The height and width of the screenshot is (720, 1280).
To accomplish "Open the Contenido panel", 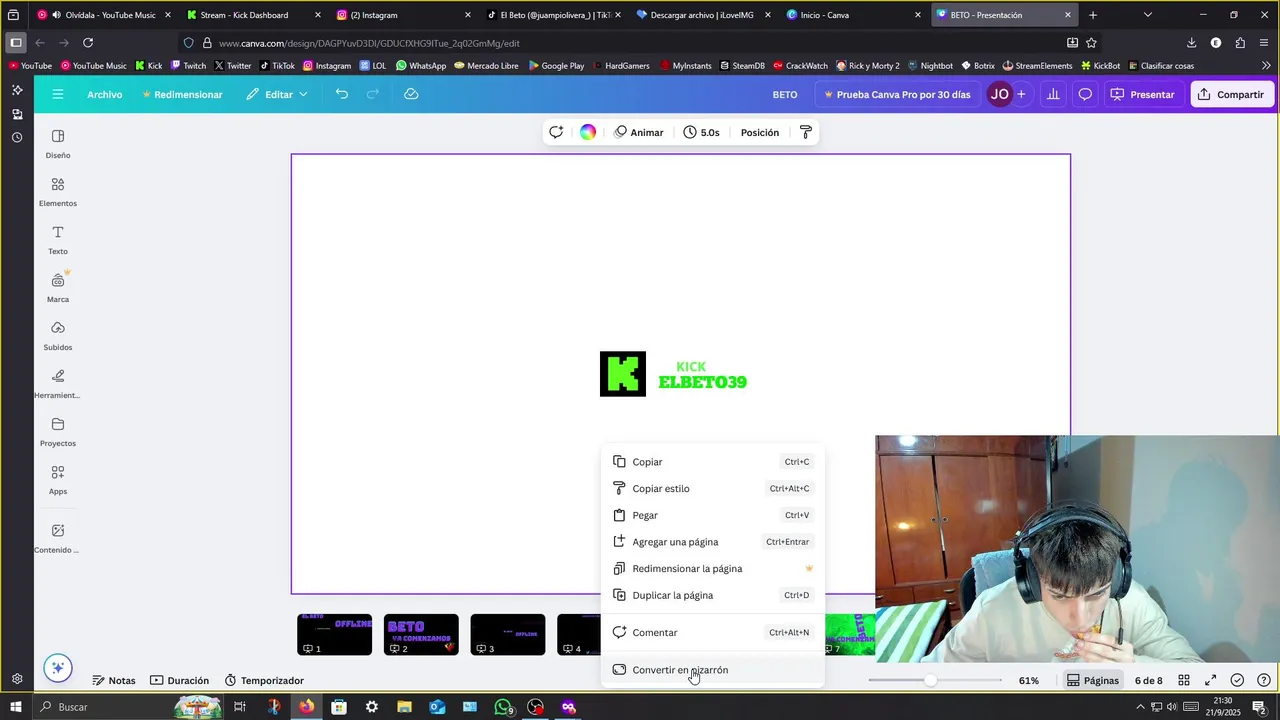I will pos(58,538).
